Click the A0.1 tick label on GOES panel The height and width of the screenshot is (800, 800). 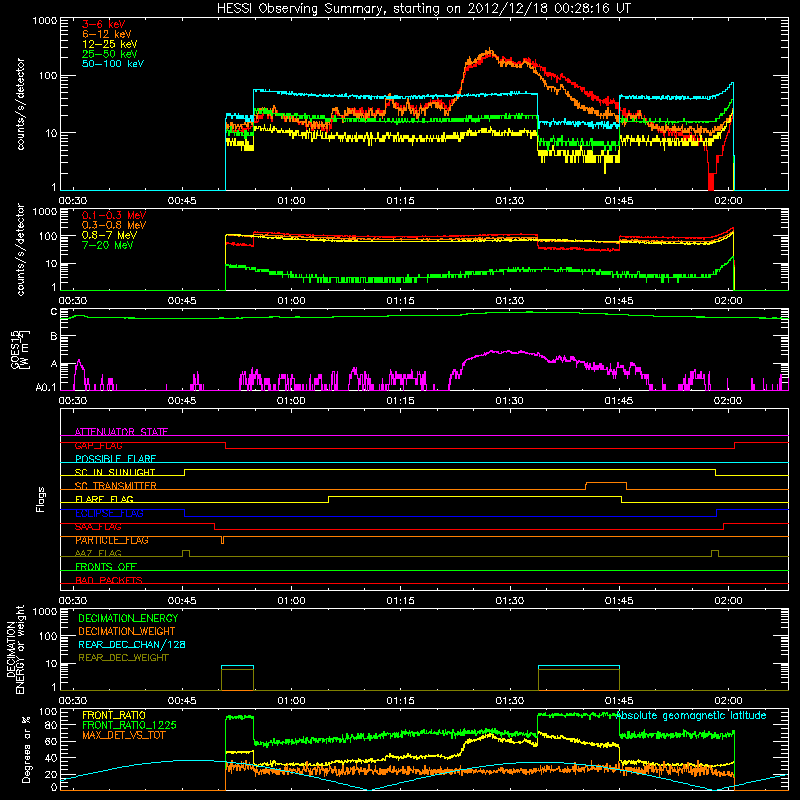(46, 388)
